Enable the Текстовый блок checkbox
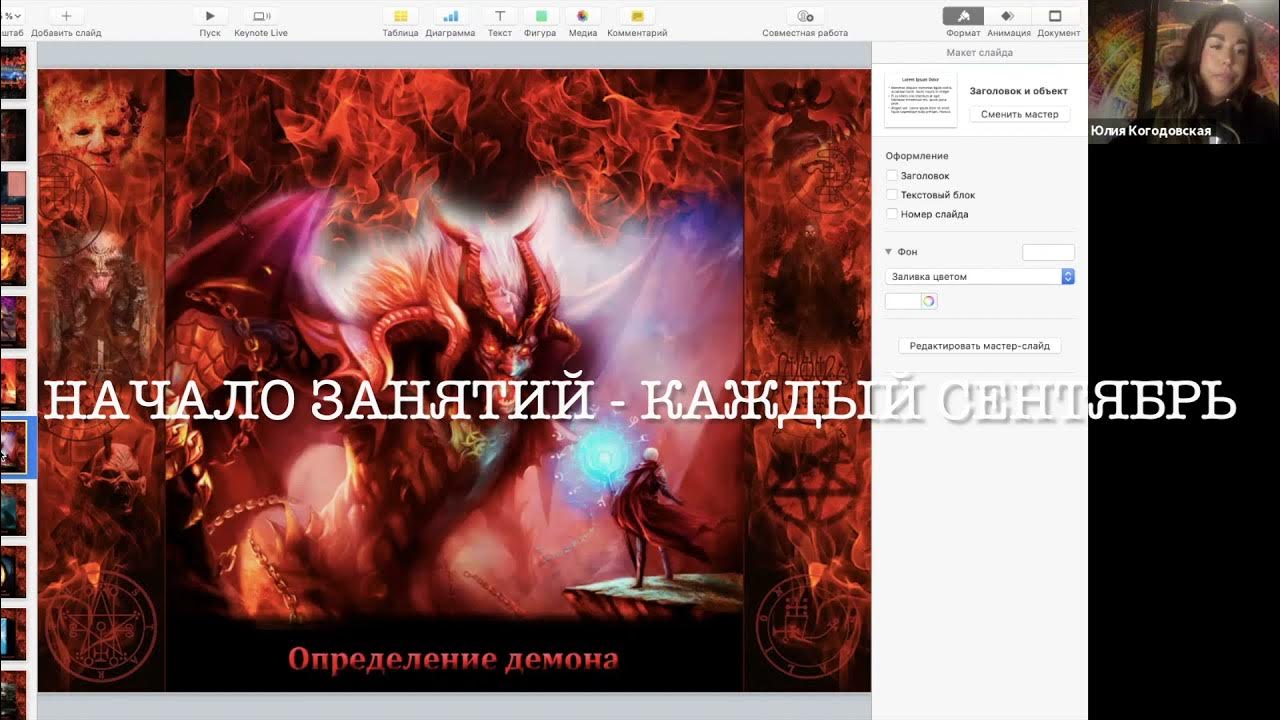This screenshot has height=720, width=1280. click(892, 195)
